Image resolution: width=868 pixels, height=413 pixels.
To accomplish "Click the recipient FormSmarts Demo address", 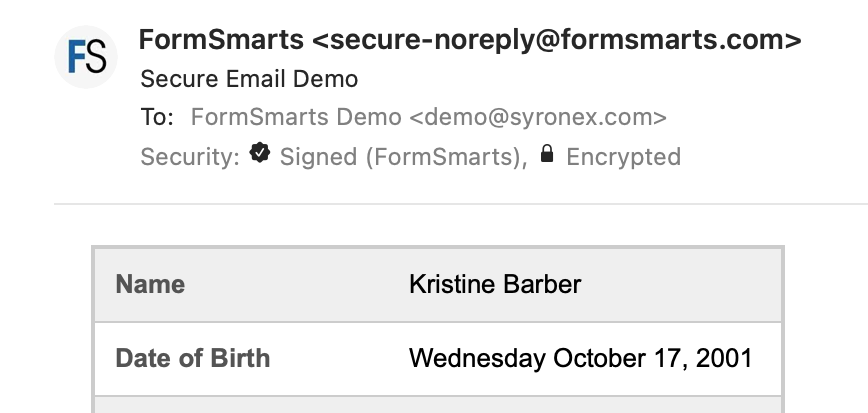I will 428,117.
